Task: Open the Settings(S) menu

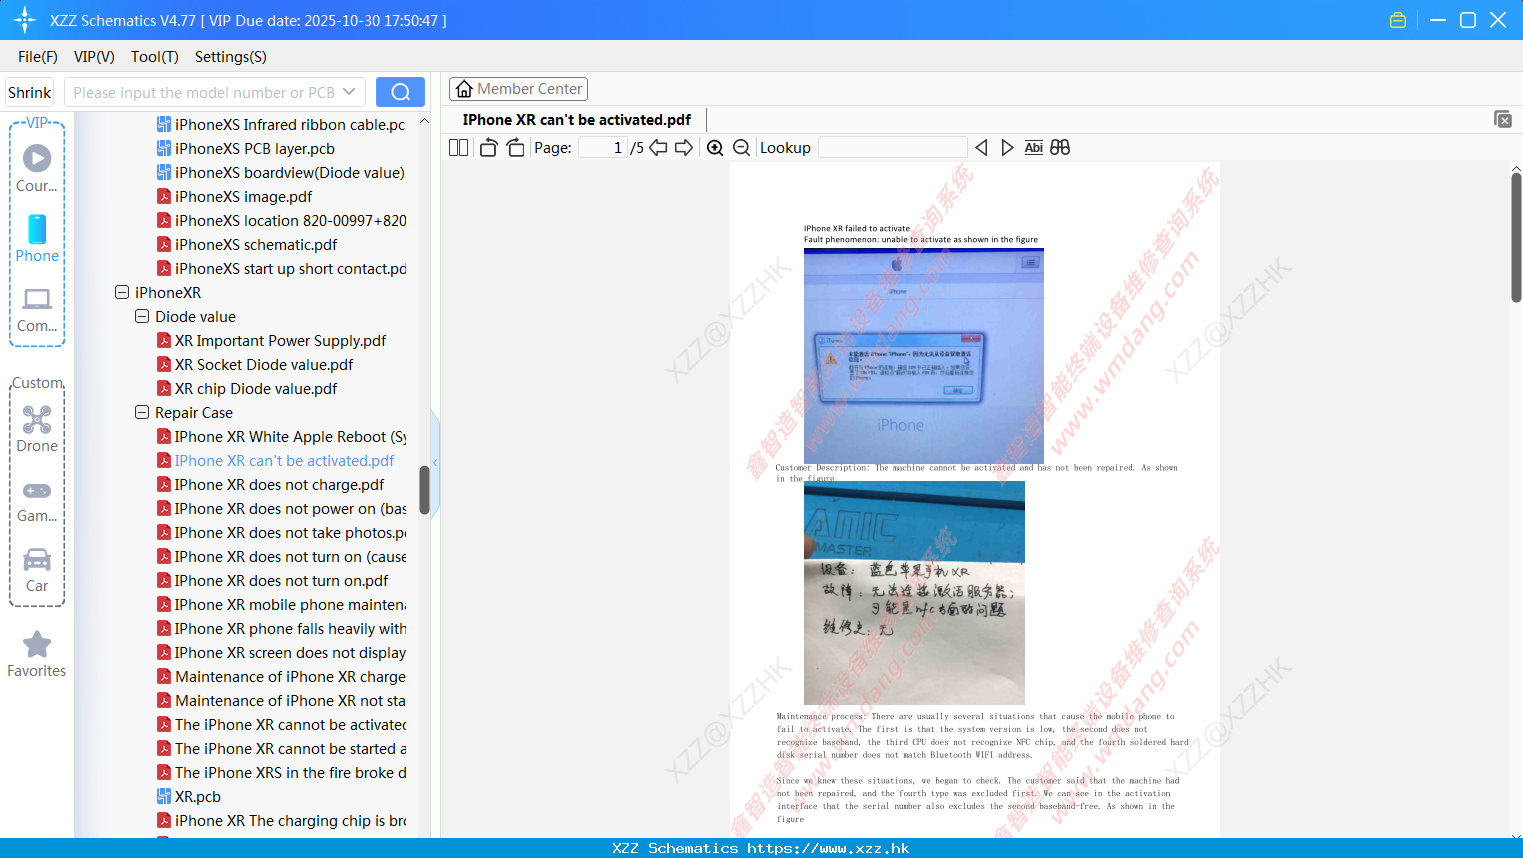Action: (231, 57)
